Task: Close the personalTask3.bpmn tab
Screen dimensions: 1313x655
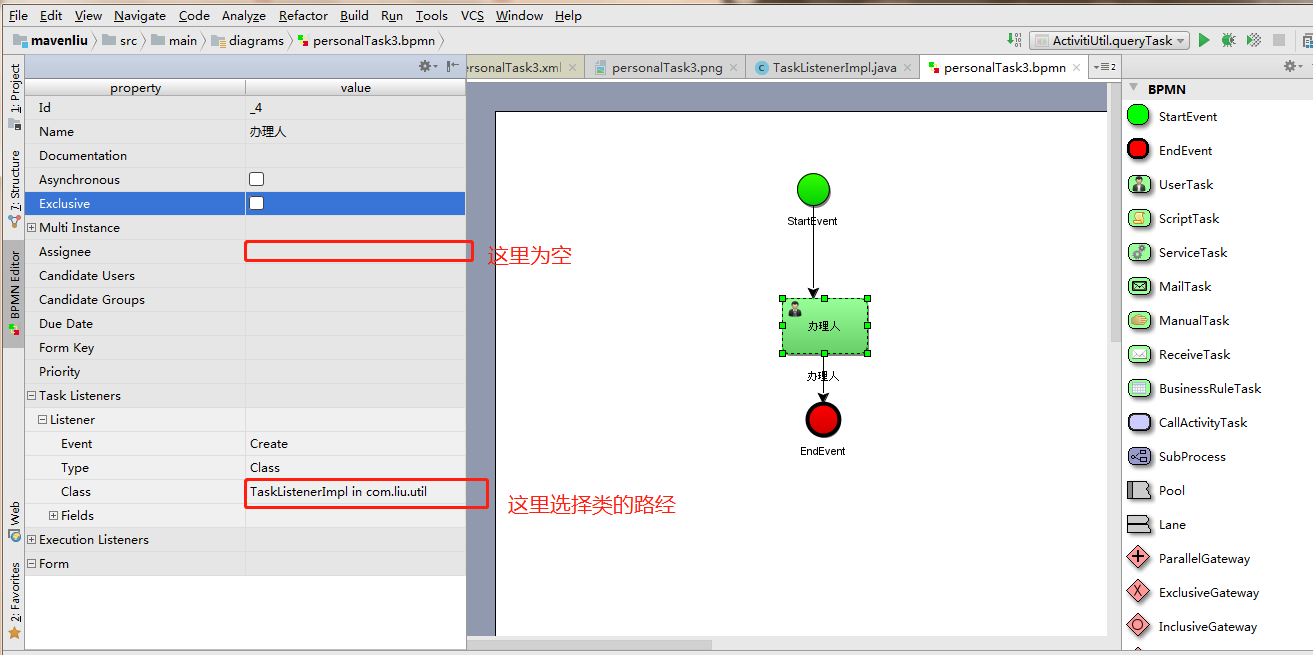Action: (x=1076, y=68)
